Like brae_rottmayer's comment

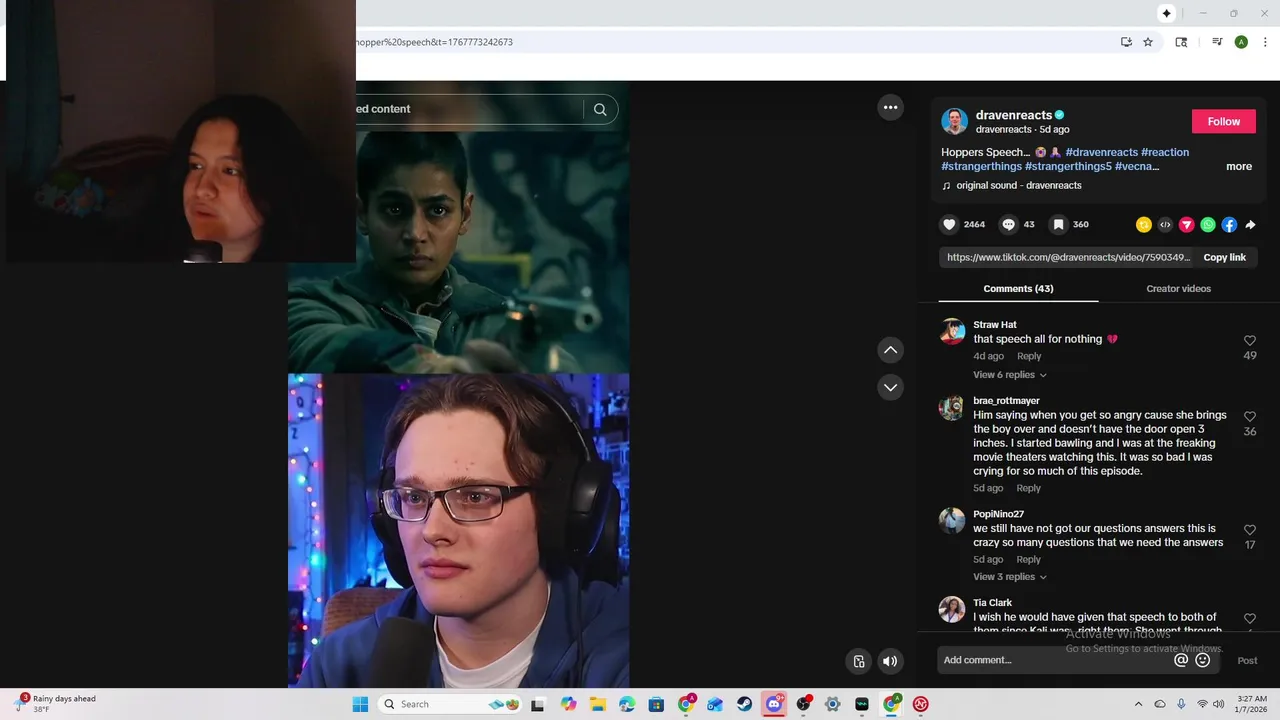click(x=1249, y=417)
